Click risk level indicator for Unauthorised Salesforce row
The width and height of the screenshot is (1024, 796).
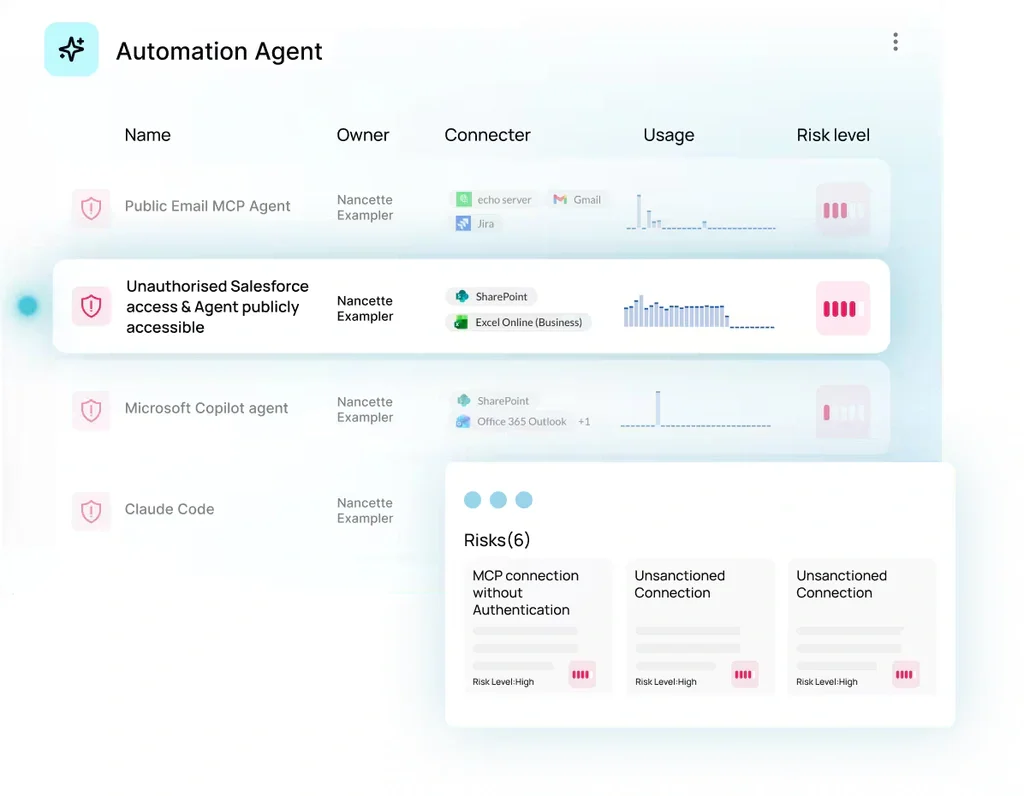click(842, 308)
